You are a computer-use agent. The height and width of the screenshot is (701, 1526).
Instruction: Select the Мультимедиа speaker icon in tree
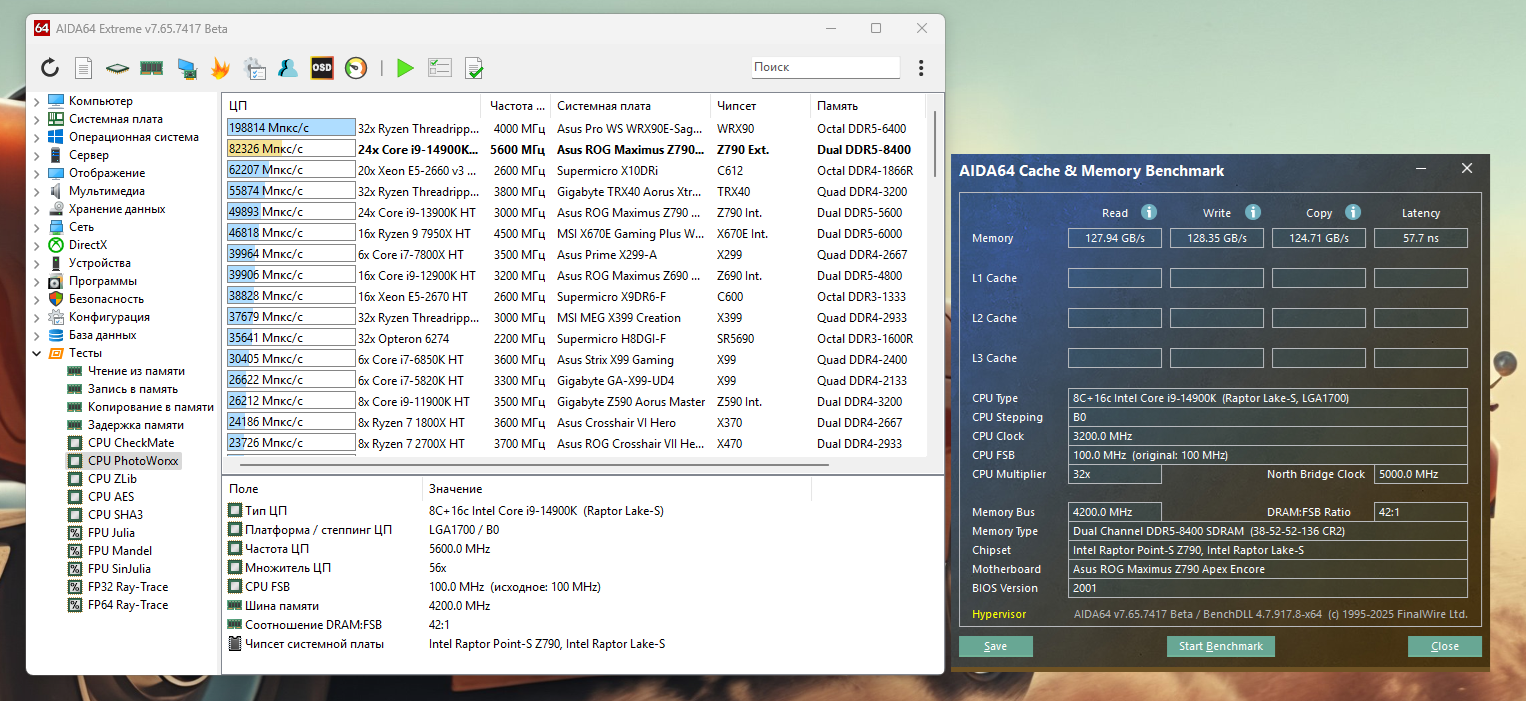coord(56,191)
